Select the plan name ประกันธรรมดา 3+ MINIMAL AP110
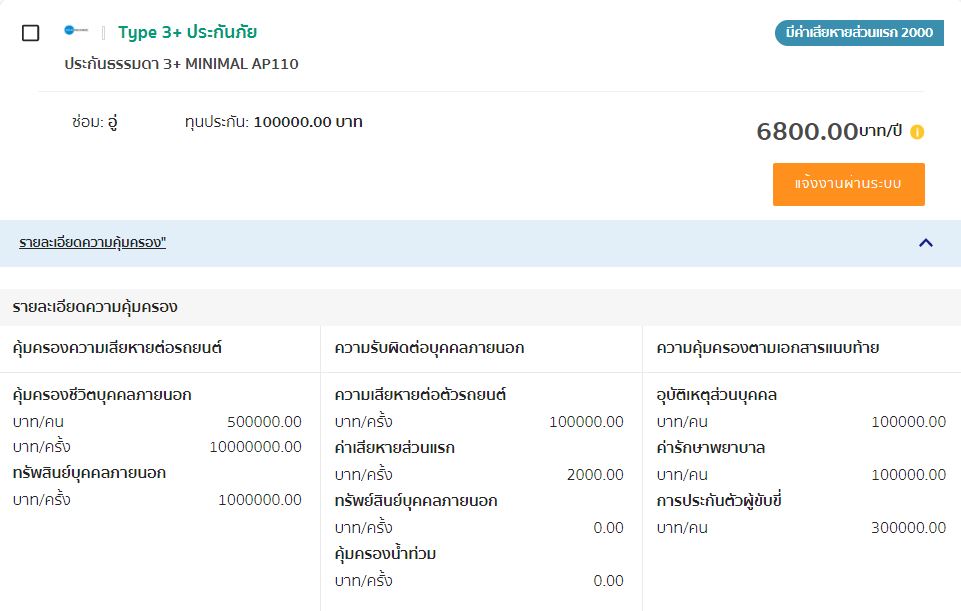Image resolution: width=961 pixels, height=611 pixels. (x=181, y=64)
